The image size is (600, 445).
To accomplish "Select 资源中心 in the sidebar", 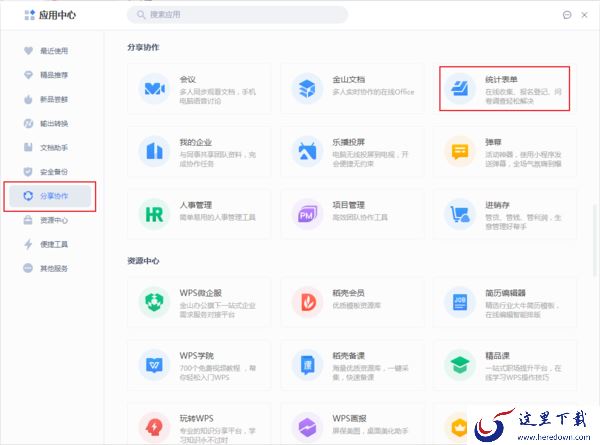I will [48, 220].
